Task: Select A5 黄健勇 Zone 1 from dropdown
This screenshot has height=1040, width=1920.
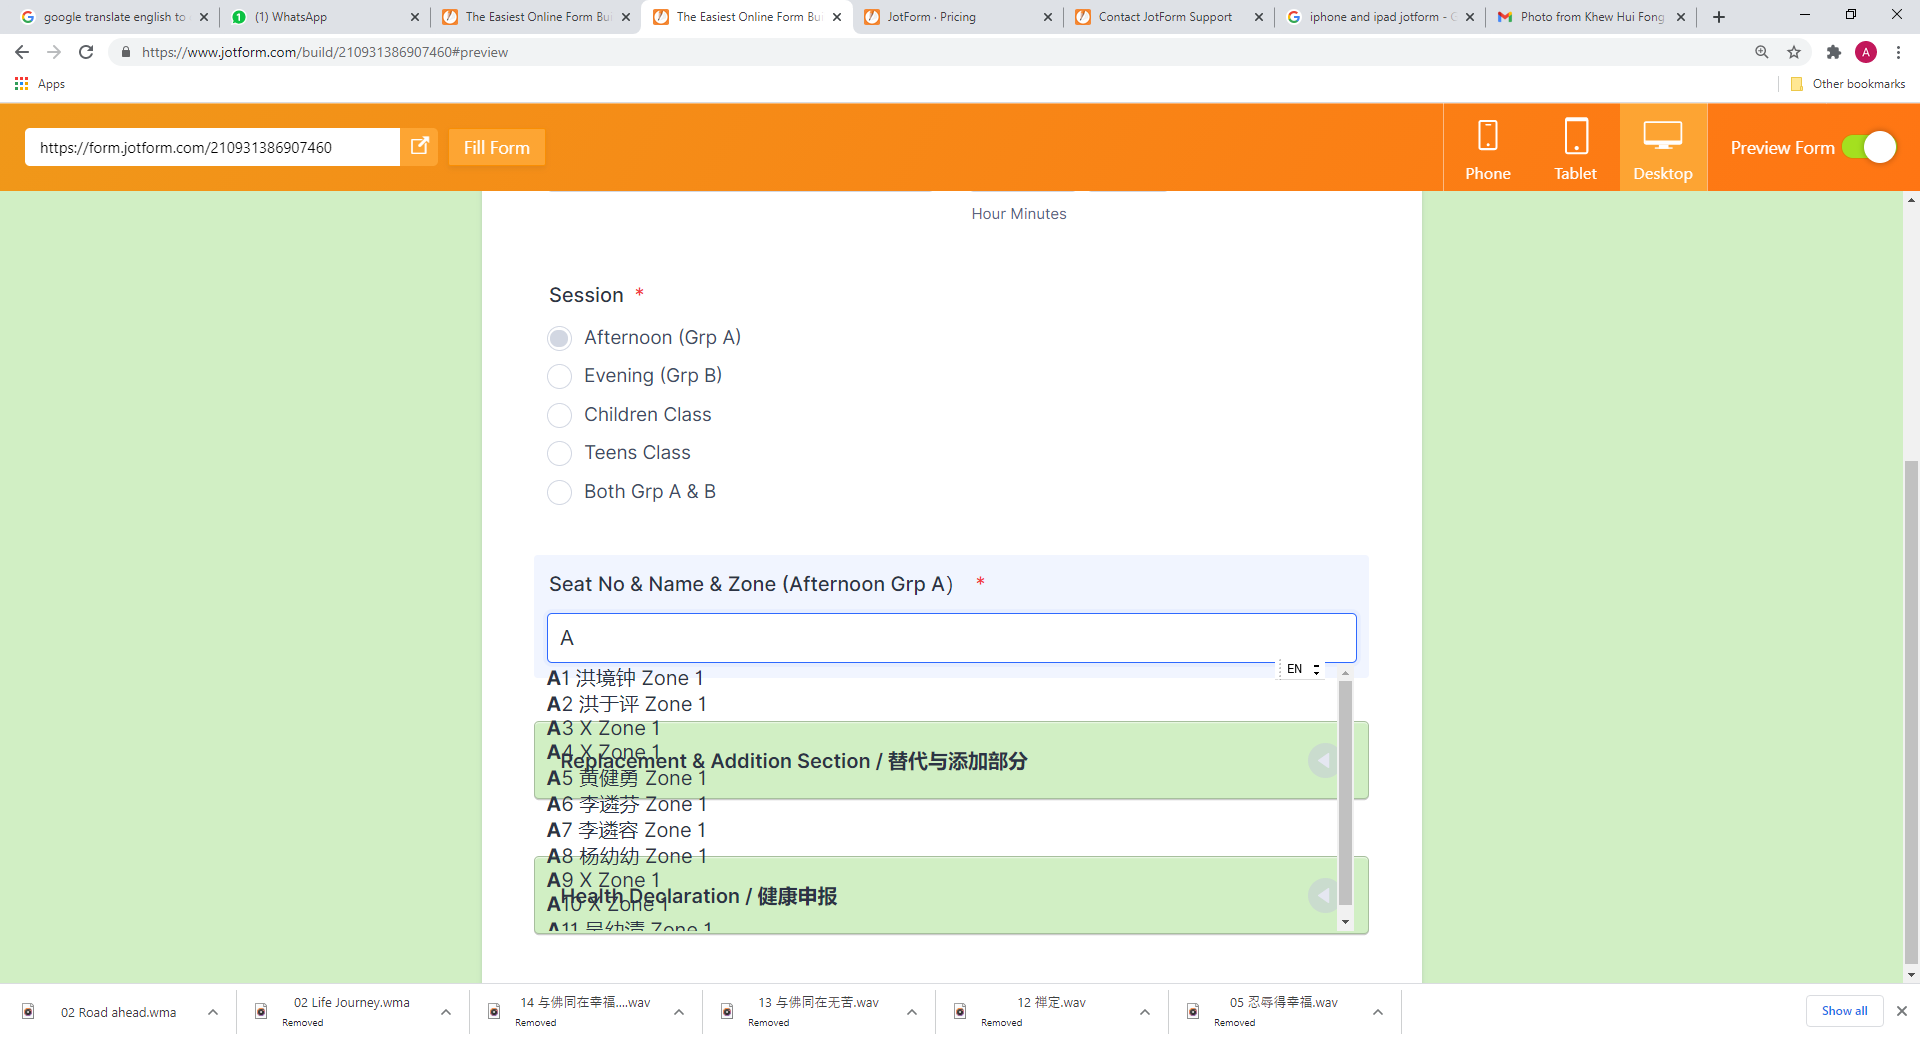Action: (627, 779)
